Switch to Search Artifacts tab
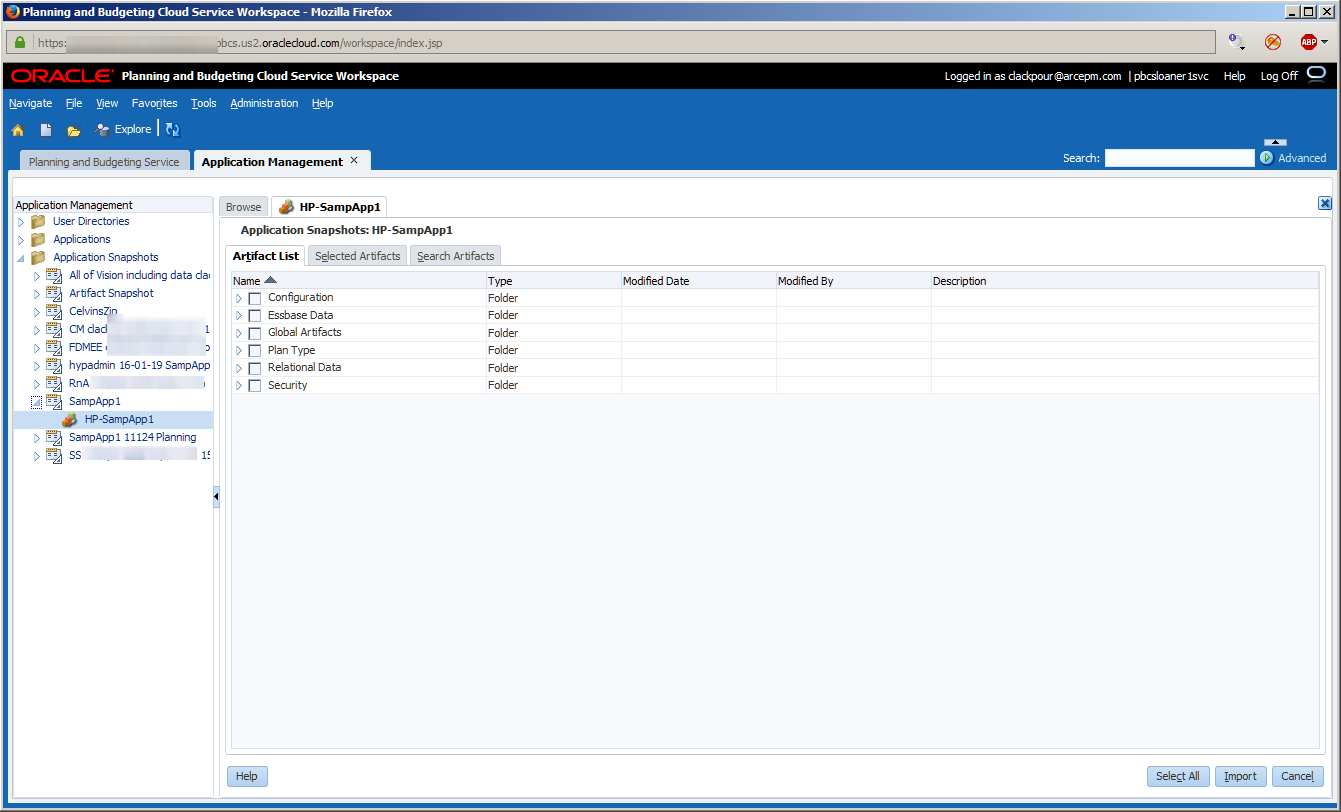Viewport: 1341px width, 812px height. coord(456,256)
